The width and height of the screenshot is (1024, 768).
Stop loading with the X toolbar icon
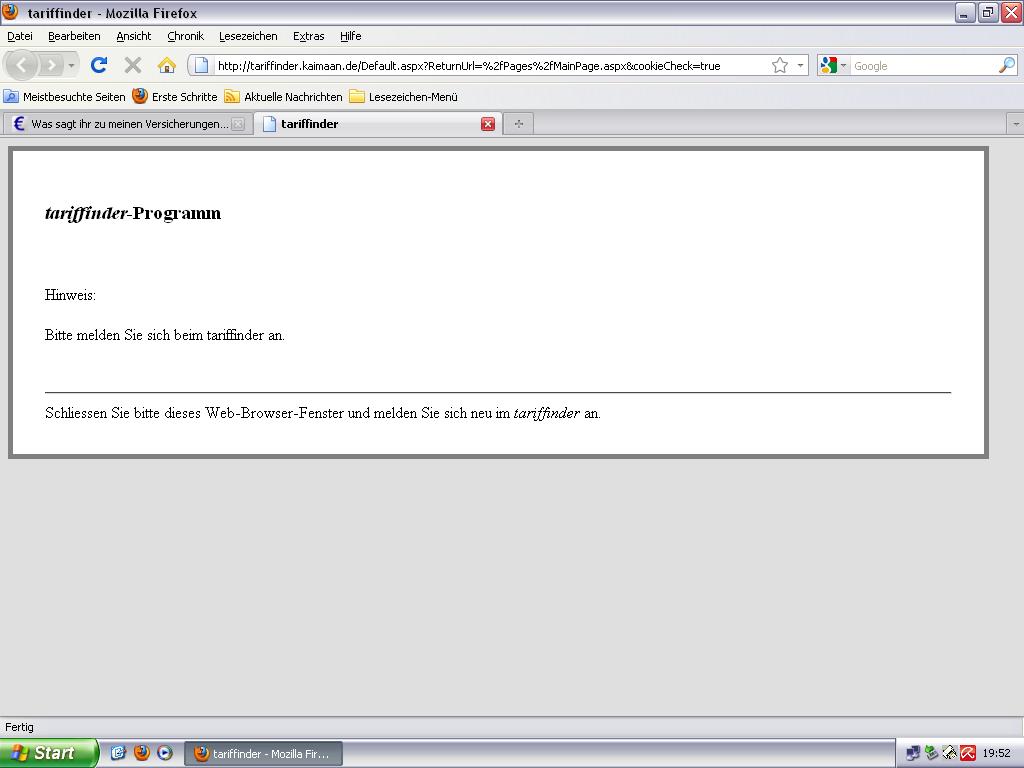pos(133,65)
